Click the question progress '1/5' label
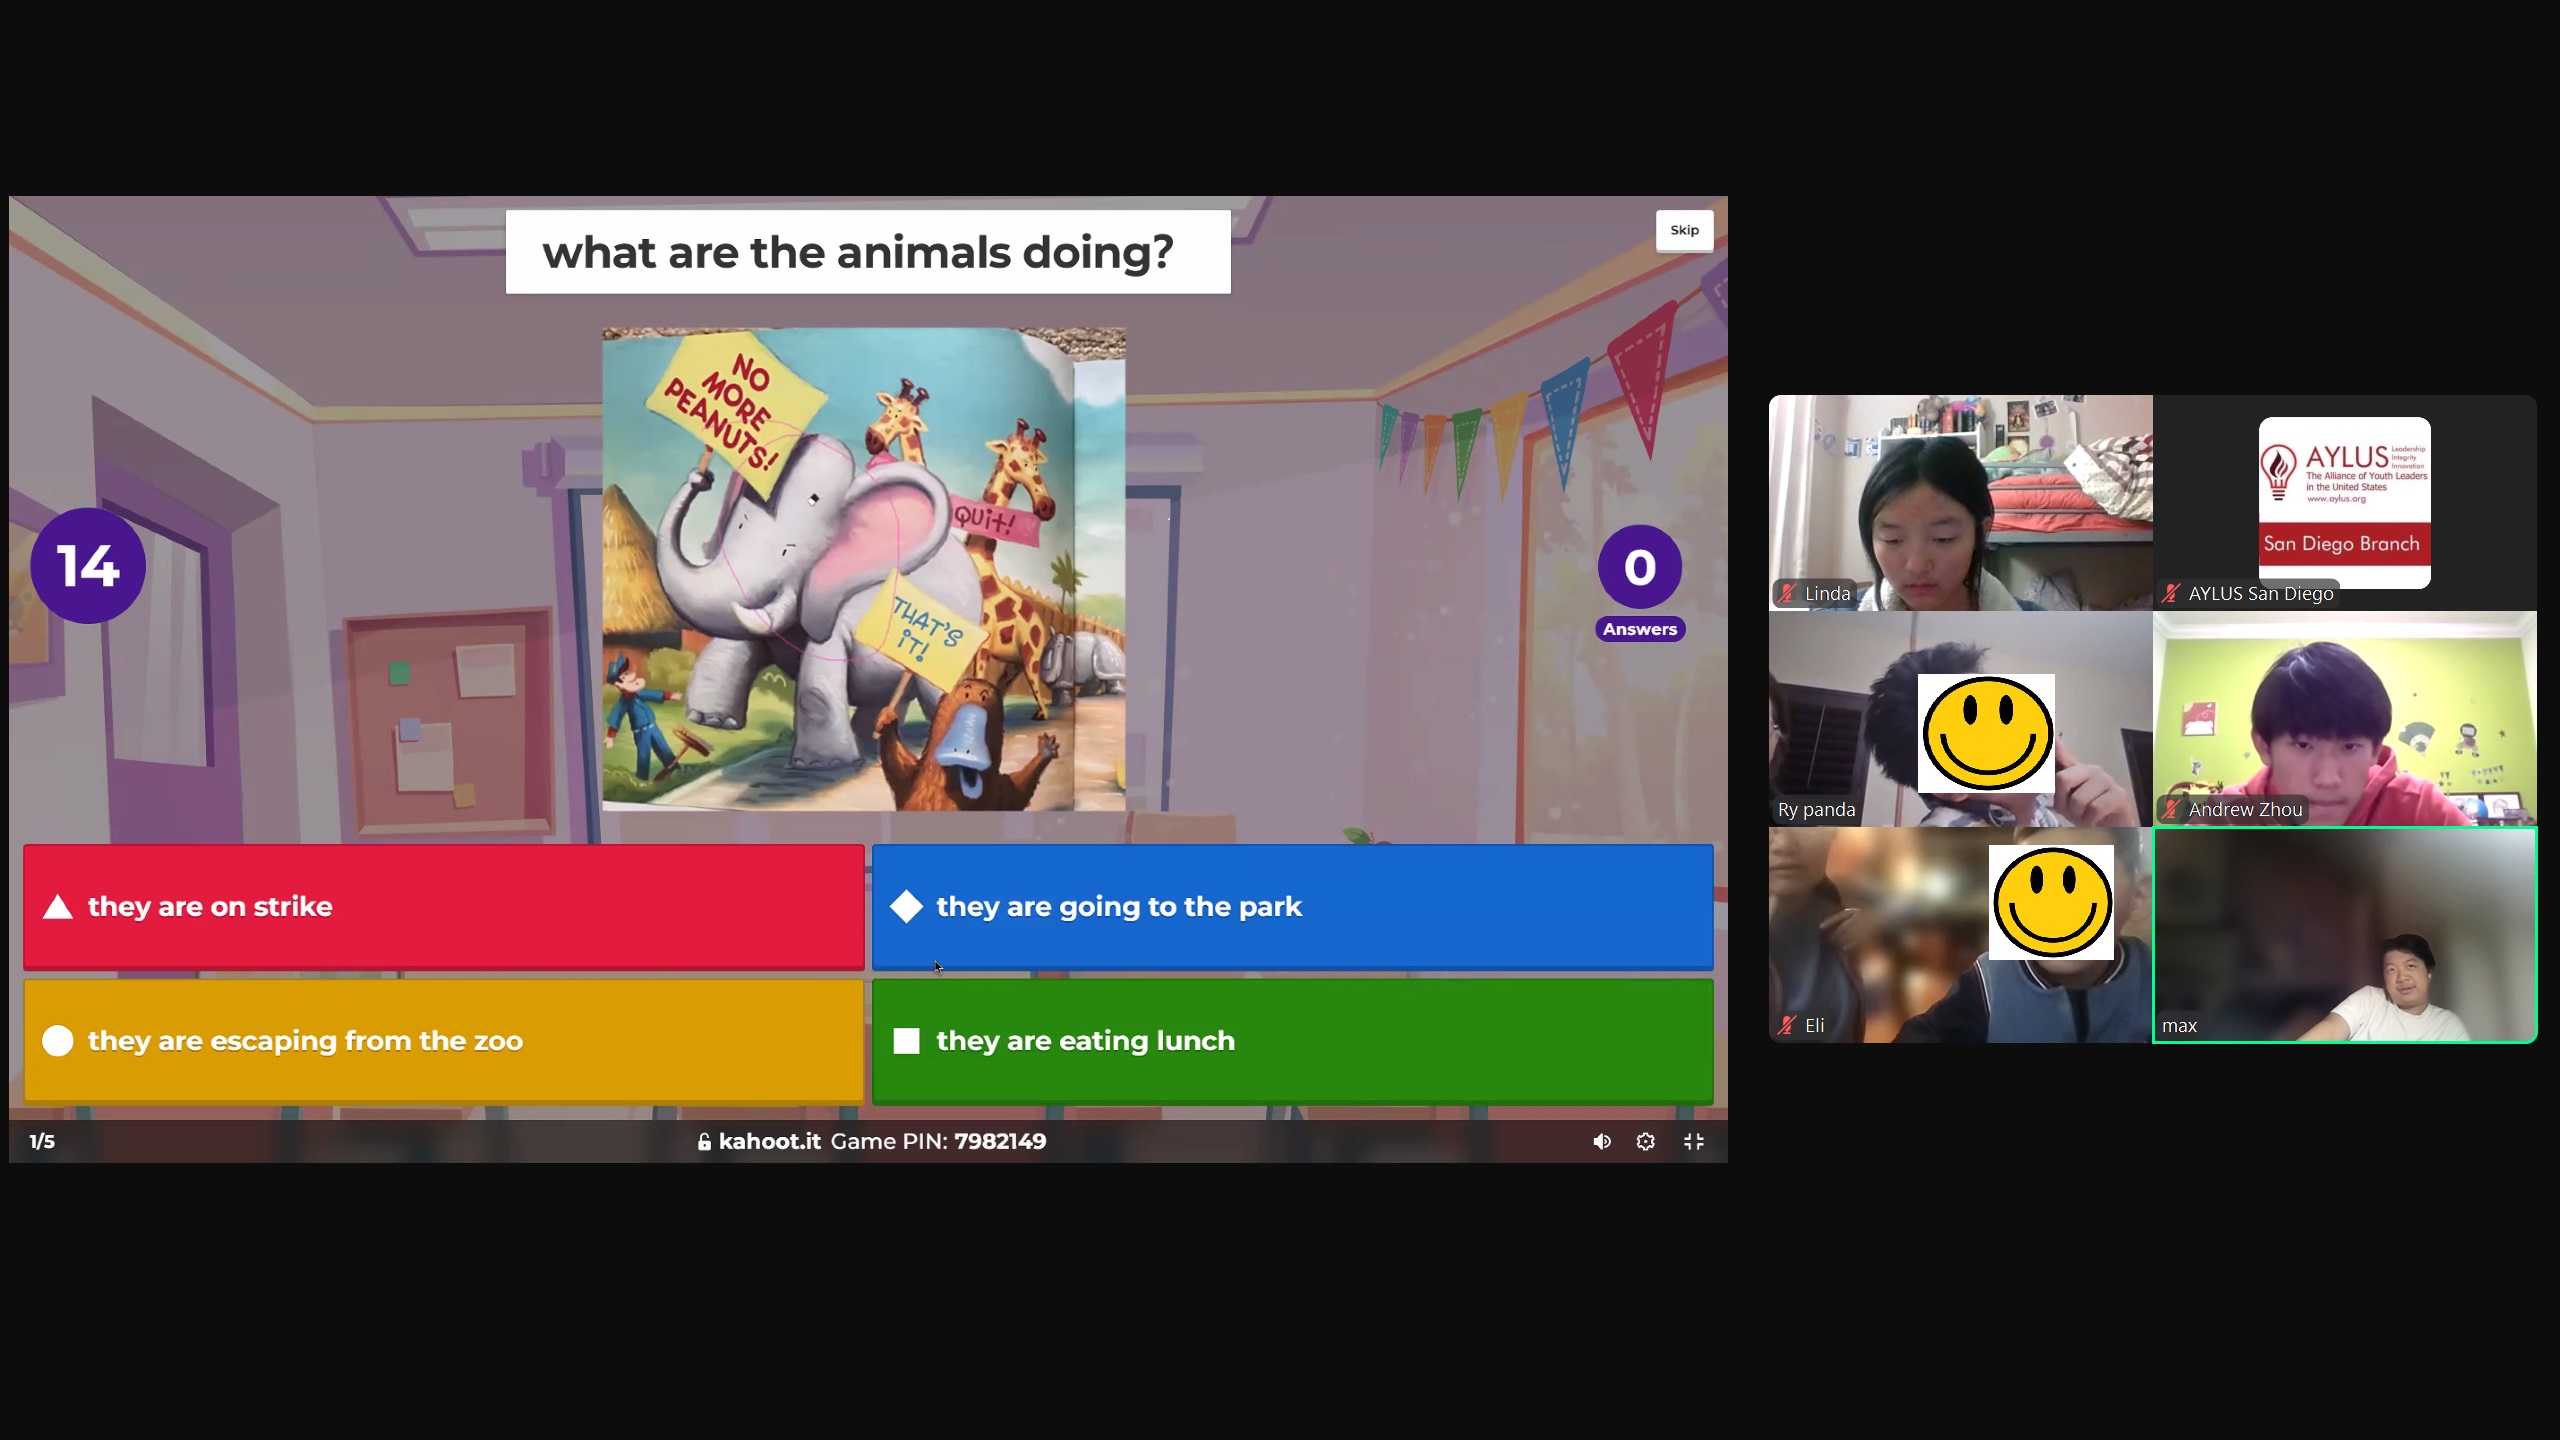 tap(42, 1141)
